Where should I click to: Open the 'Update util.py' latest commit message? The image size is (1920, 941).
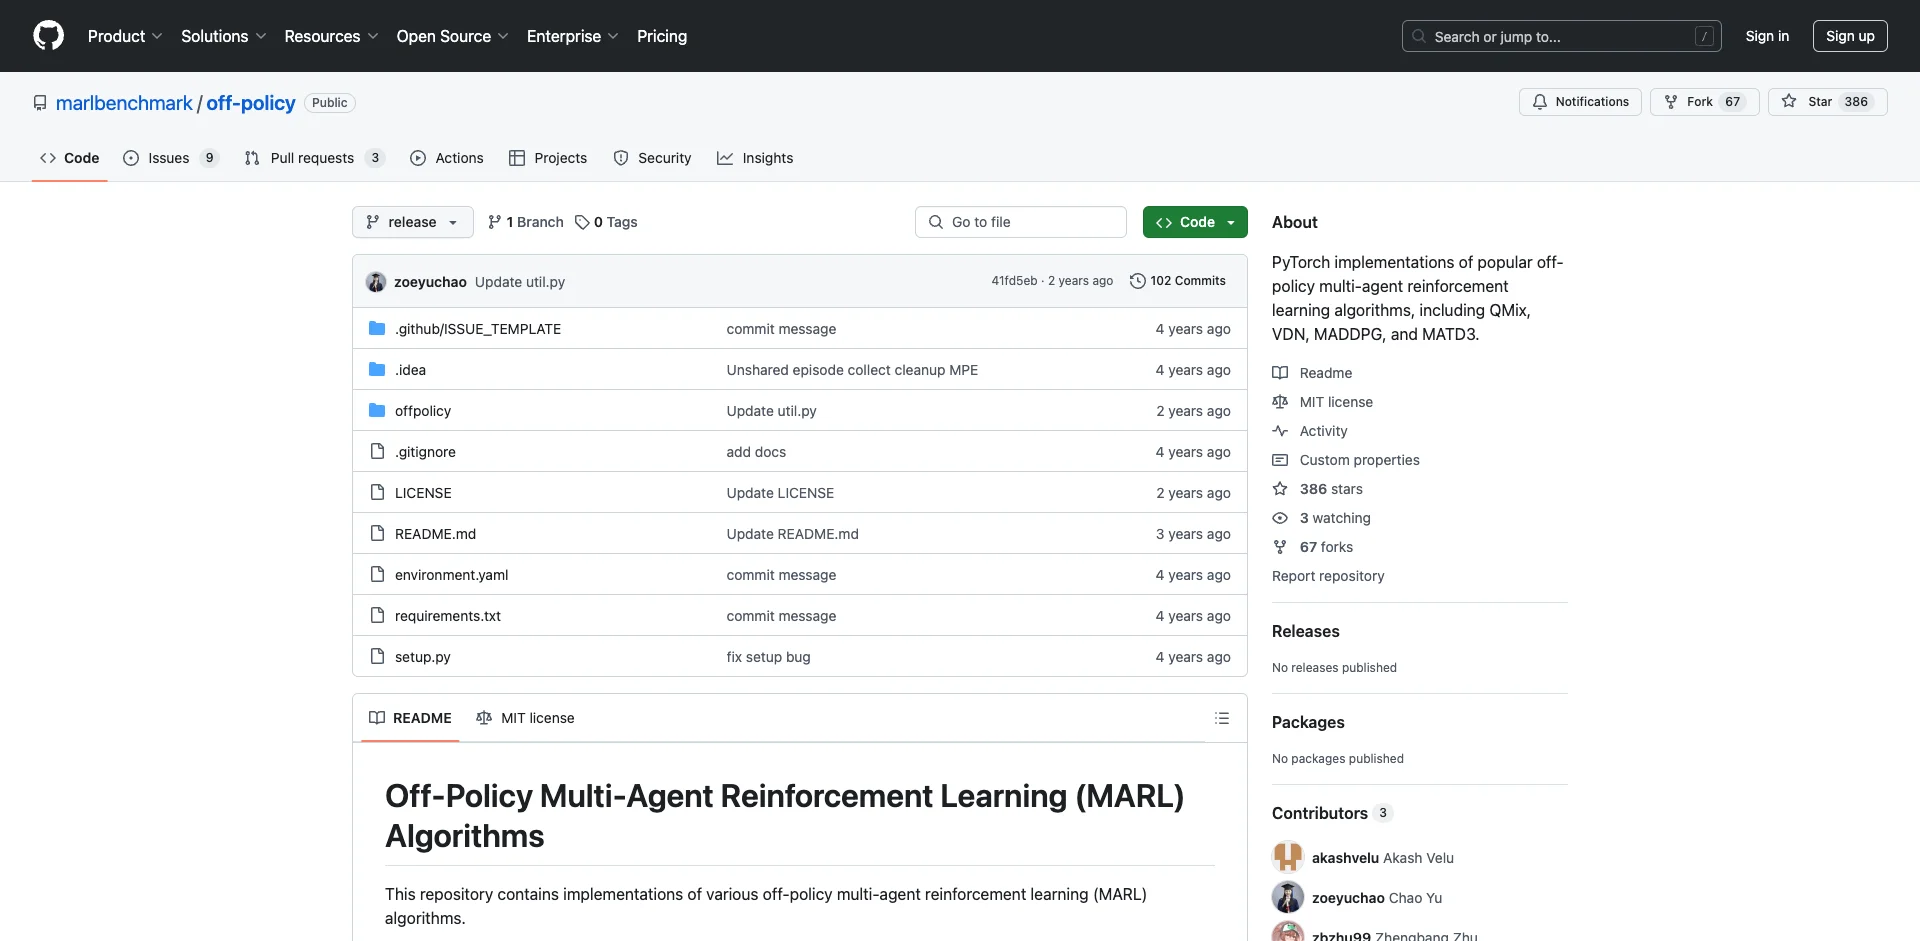click(x=520, y=282)
